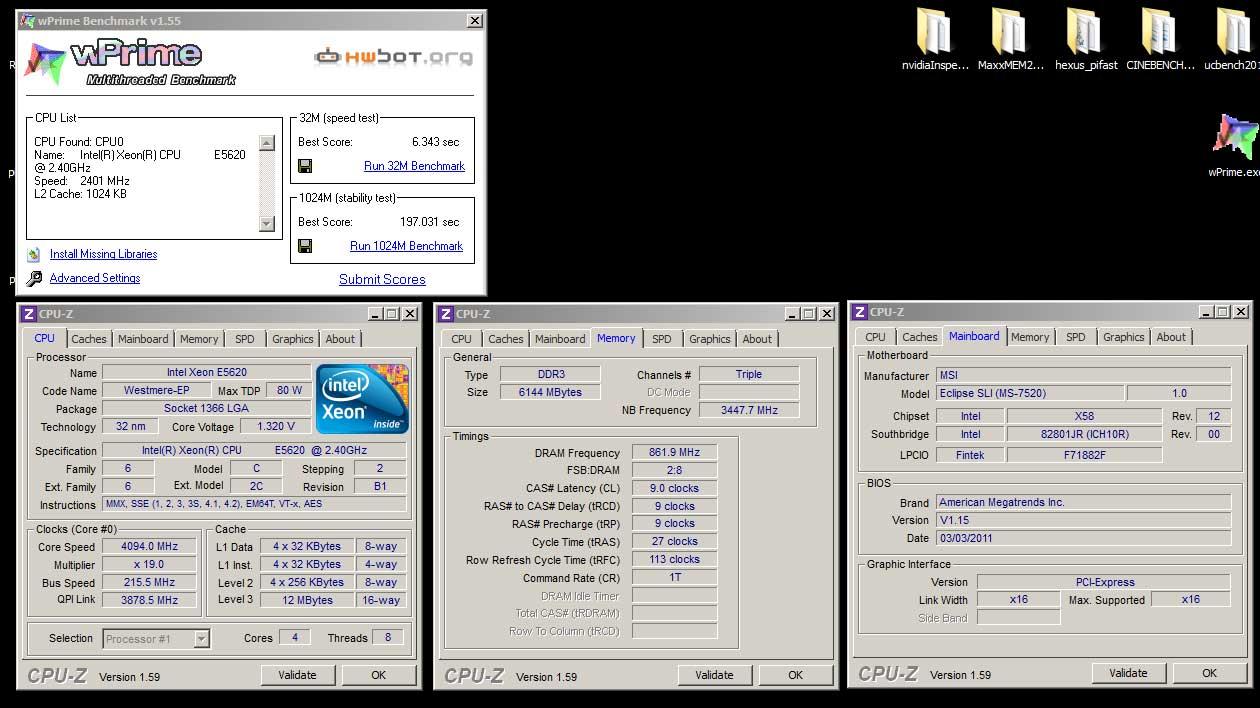
Task: Run the 32M Benchmark
Action: [x=414, y=166]
